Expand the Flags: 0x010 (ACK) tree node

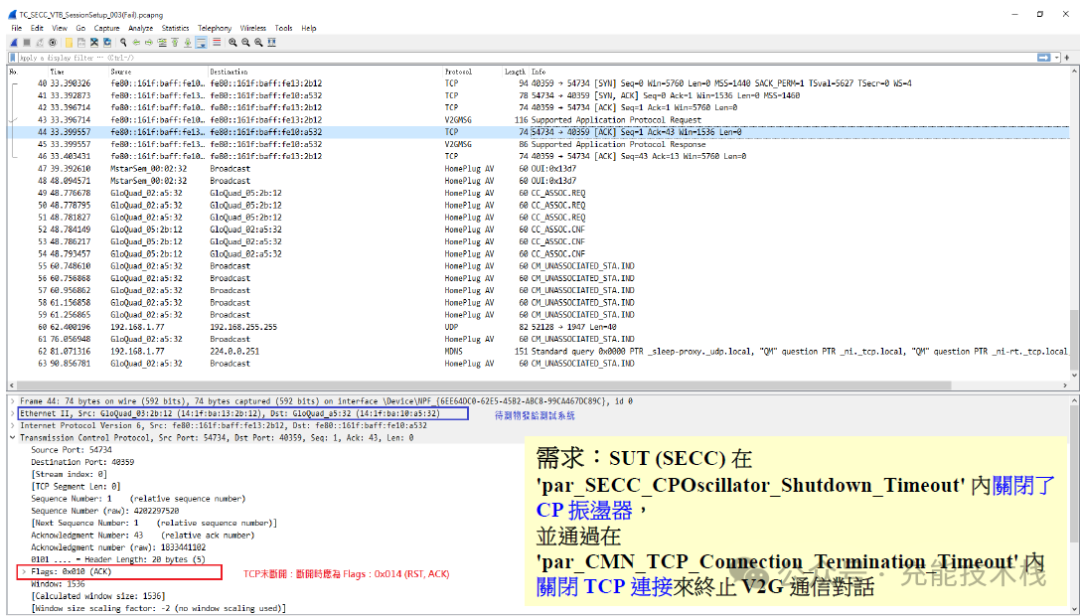point(23,572)
